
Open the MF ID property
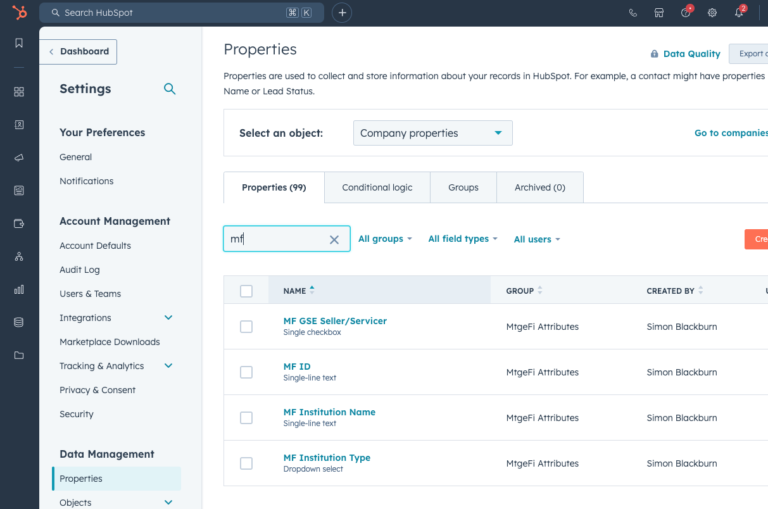[x=297, y=366]
